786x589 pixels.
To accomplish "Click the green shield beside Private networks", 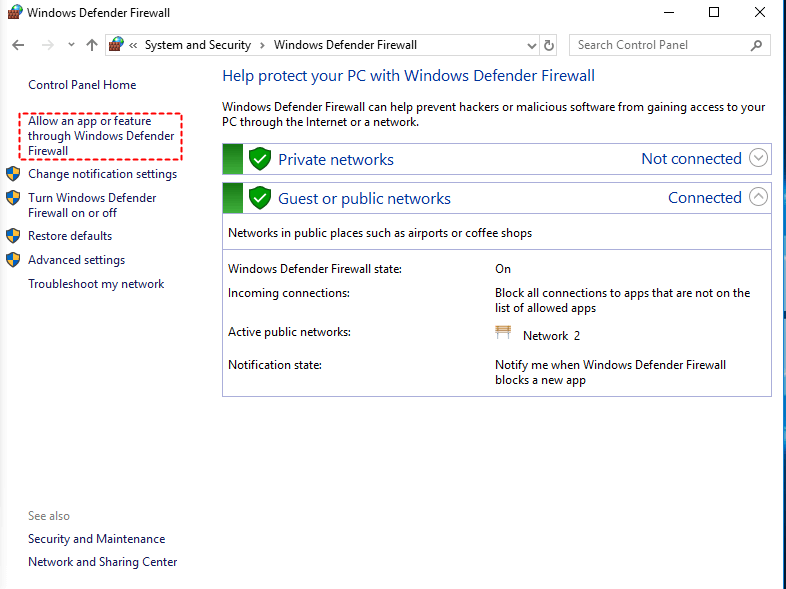I will [260, 159].
